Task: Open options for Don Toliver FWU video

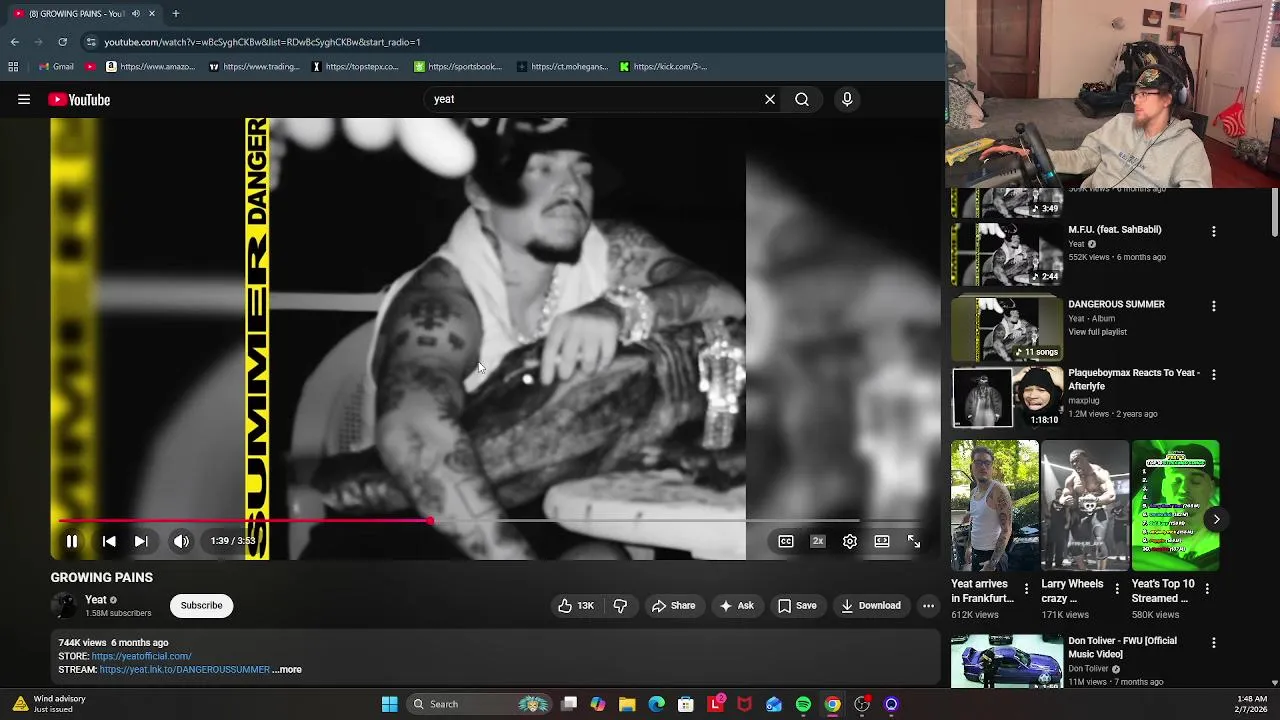Action: point(1214,643)
